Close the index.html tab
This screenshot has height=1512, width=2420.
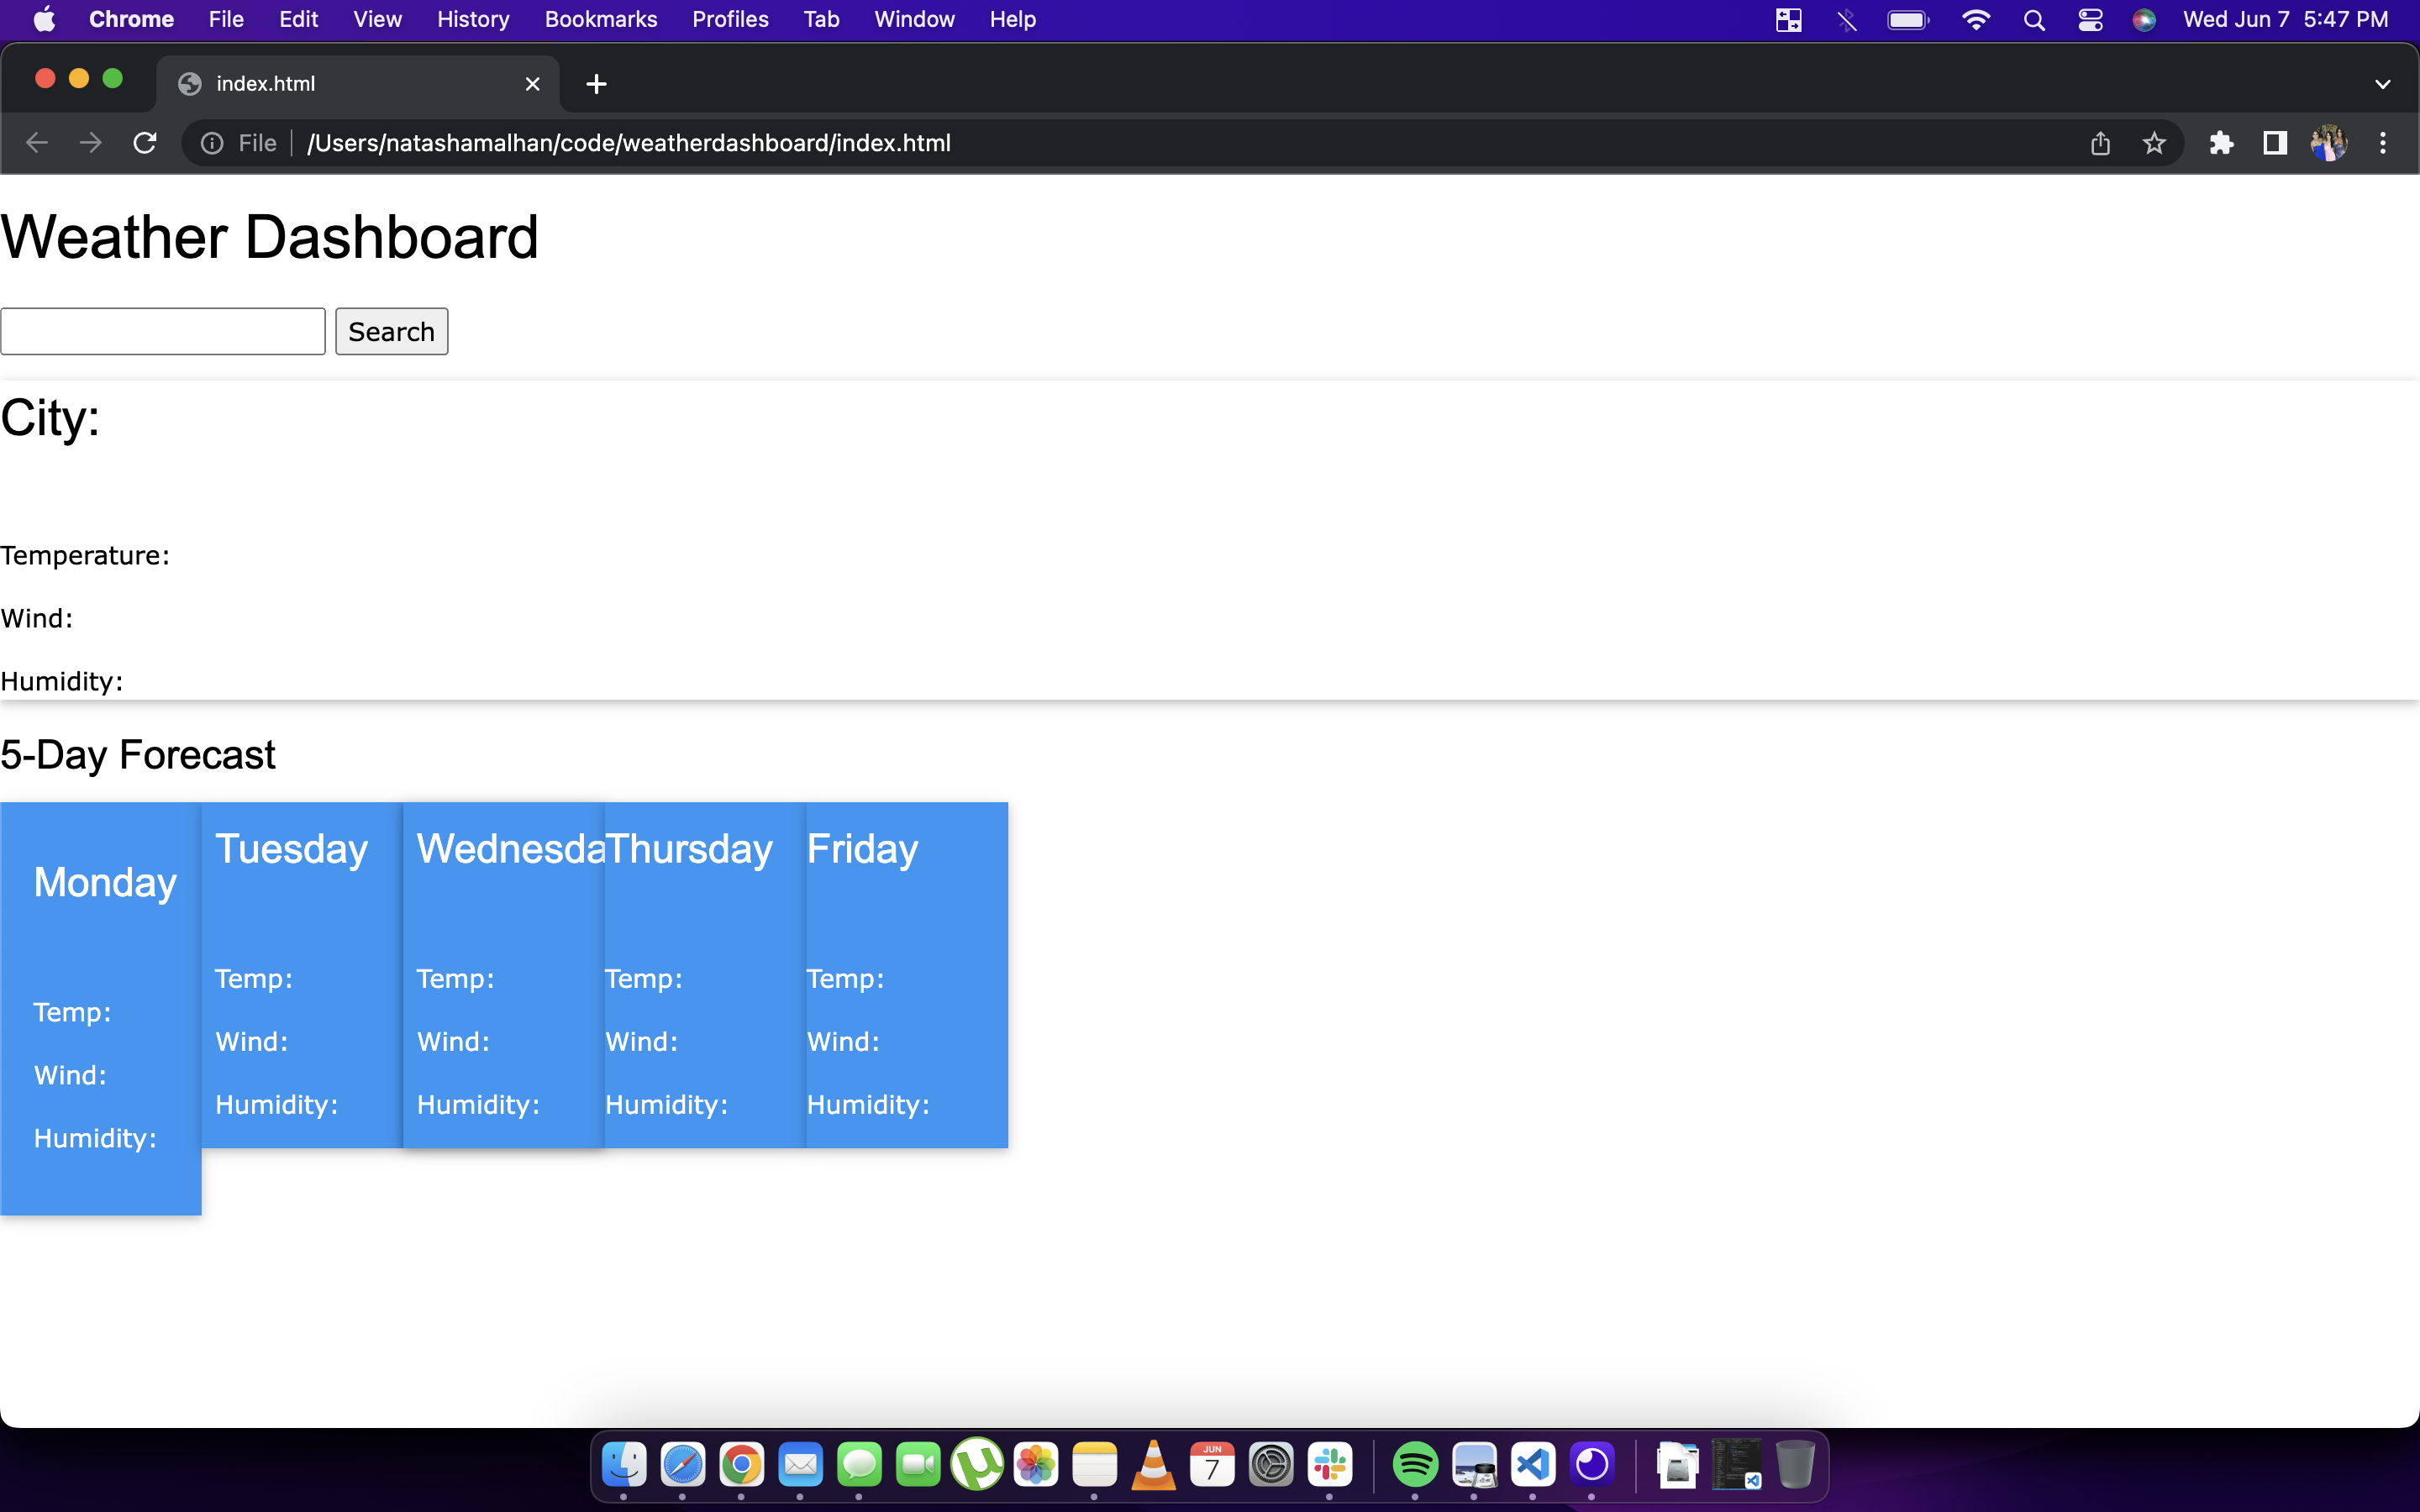(533, 83)
